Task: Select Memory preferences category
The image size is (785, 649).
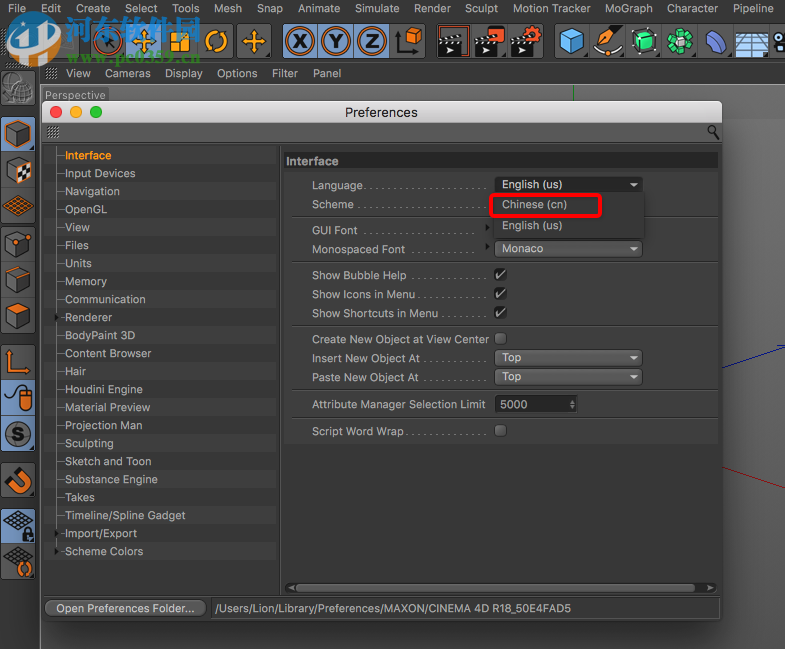Action: [x=86, y=281]
